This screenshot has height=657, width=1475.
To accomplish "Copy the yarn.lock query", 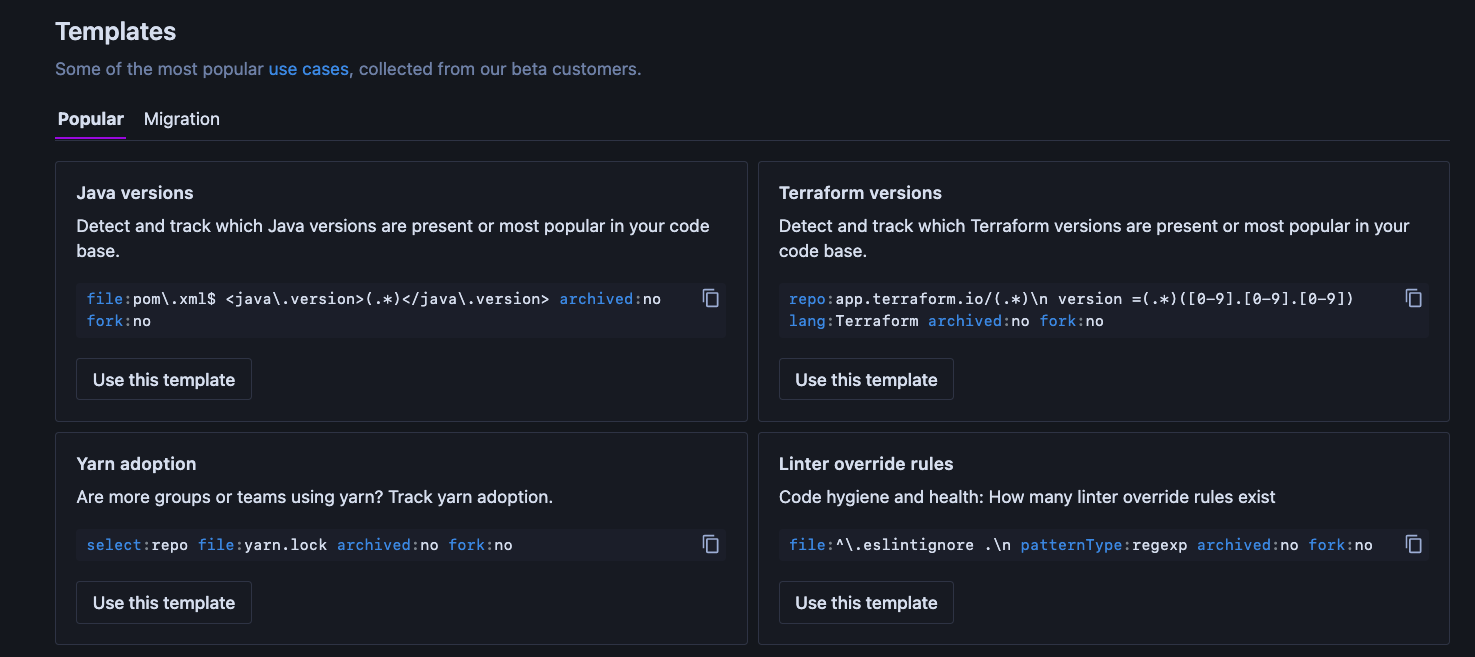I will (x=711, y=544).
